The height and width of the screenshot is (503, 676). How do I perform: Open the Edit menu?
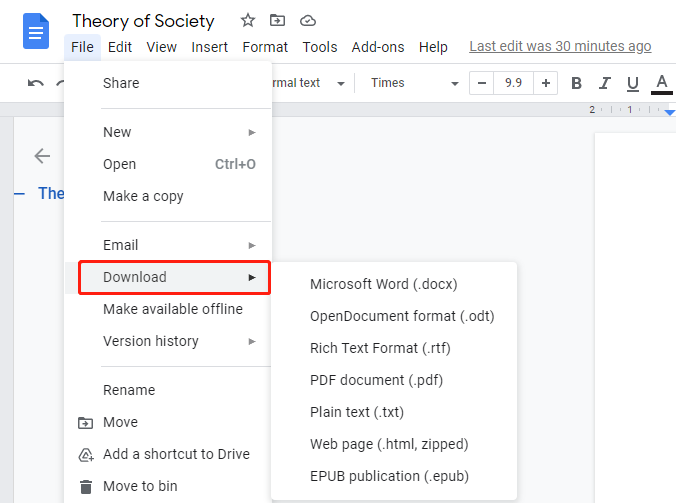pyautogui.click(x=119, y=47)
